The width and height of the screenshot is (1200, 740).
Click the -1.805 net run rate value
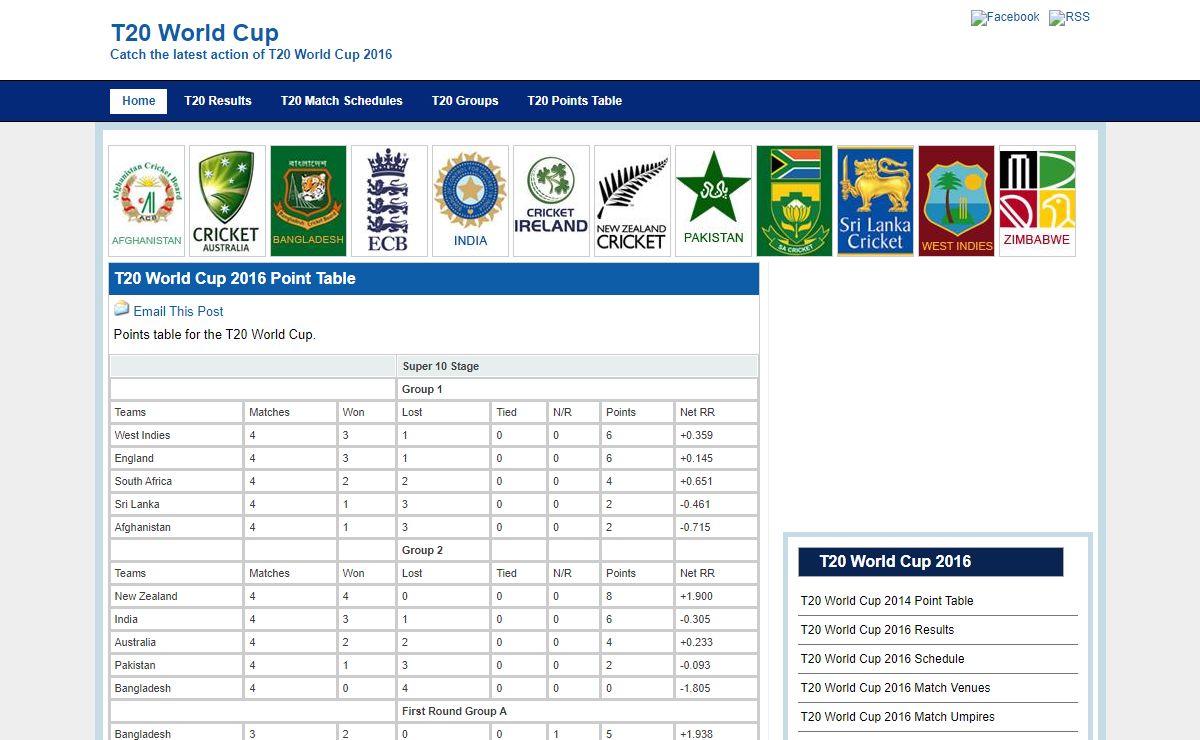pos(695,689)
